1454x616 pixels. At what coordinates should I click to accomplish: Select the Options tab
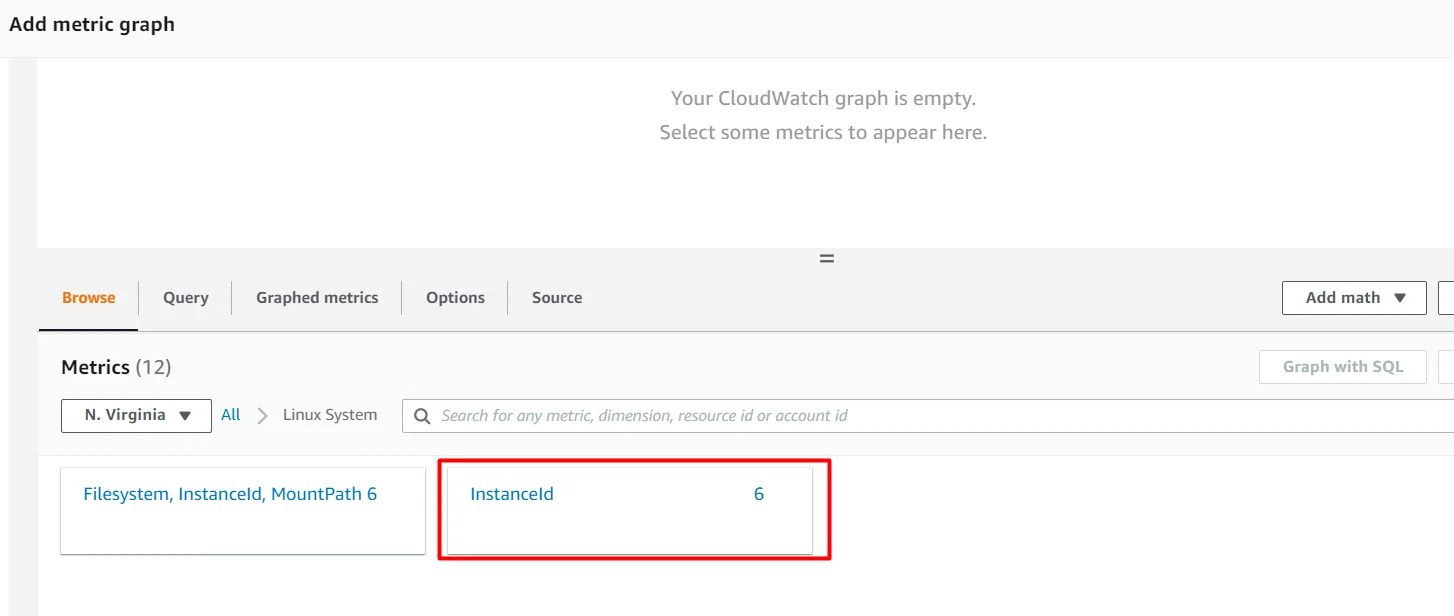pyautogui.click(x=455, y=297)
